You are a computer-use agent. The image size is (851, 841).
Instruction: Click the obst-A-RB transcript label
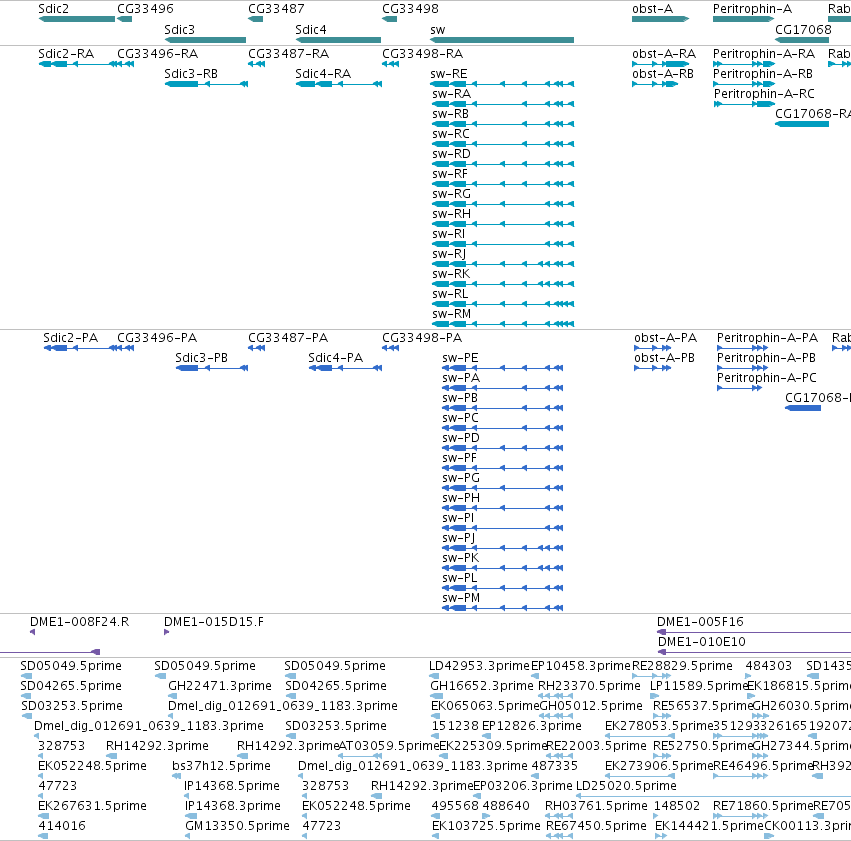click(663, 74)
